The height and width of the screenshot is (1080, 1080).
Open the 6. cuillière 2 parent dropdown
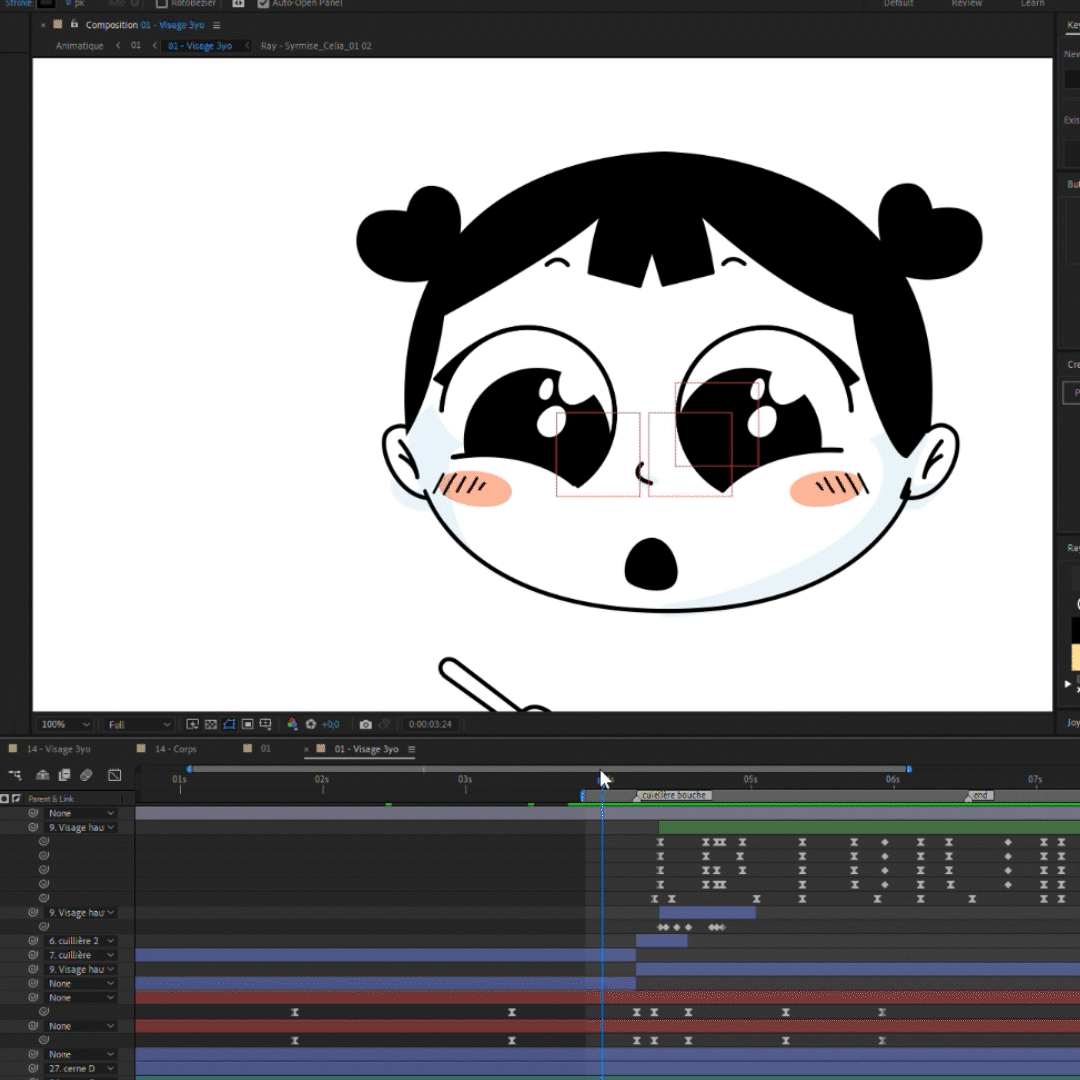(81, 941)
